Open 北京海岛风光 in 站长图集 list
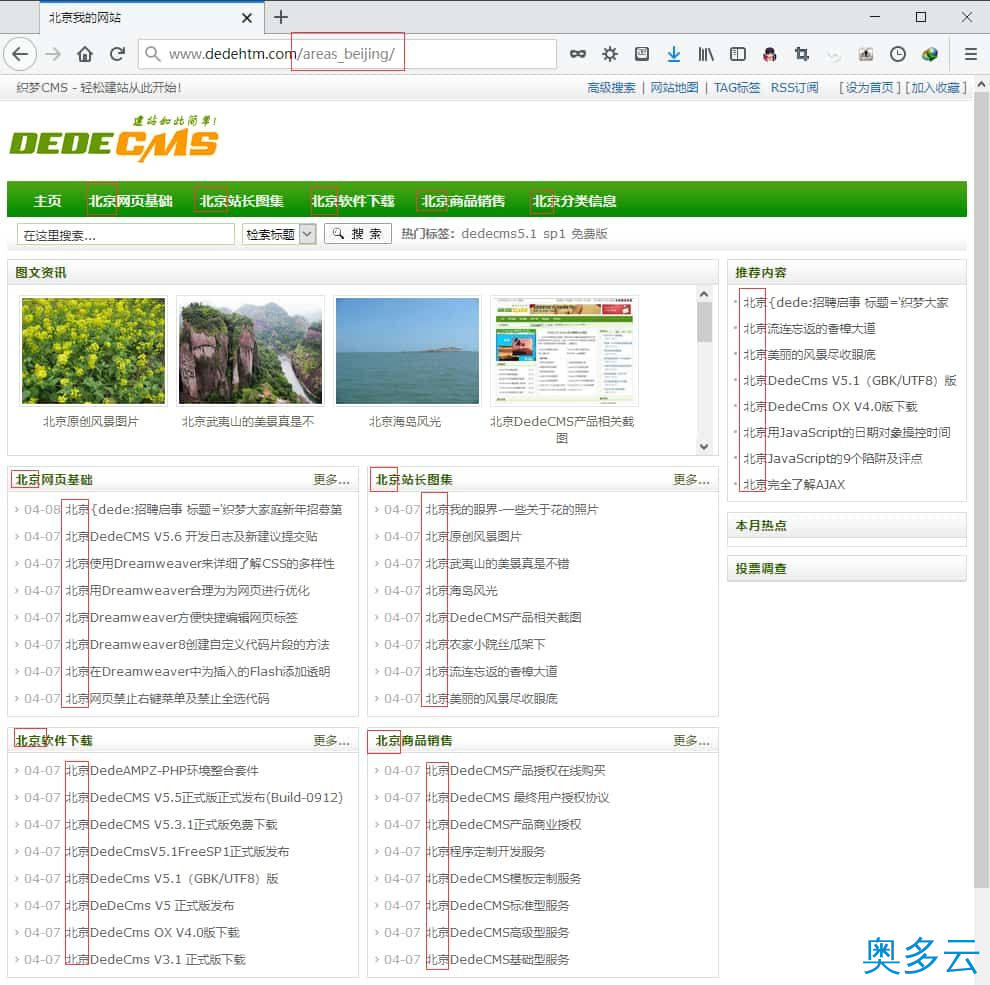The height and width of the screenshot is (985, 990). [x=462, y=591]
